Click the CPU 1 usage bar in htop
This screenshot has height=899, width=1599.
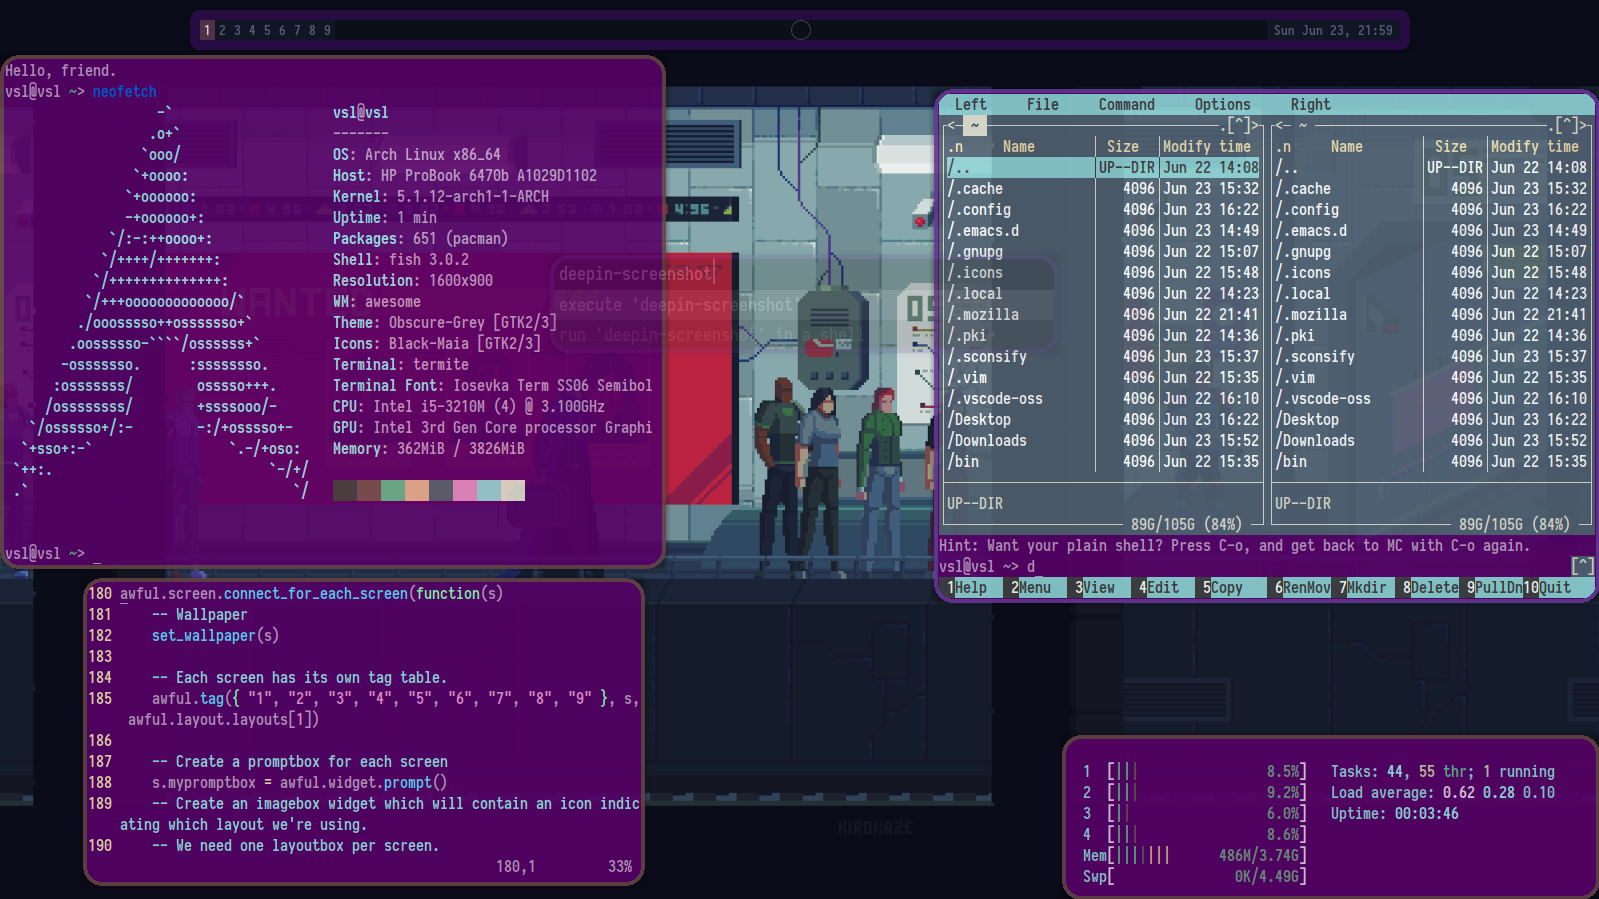[1206, 771]
